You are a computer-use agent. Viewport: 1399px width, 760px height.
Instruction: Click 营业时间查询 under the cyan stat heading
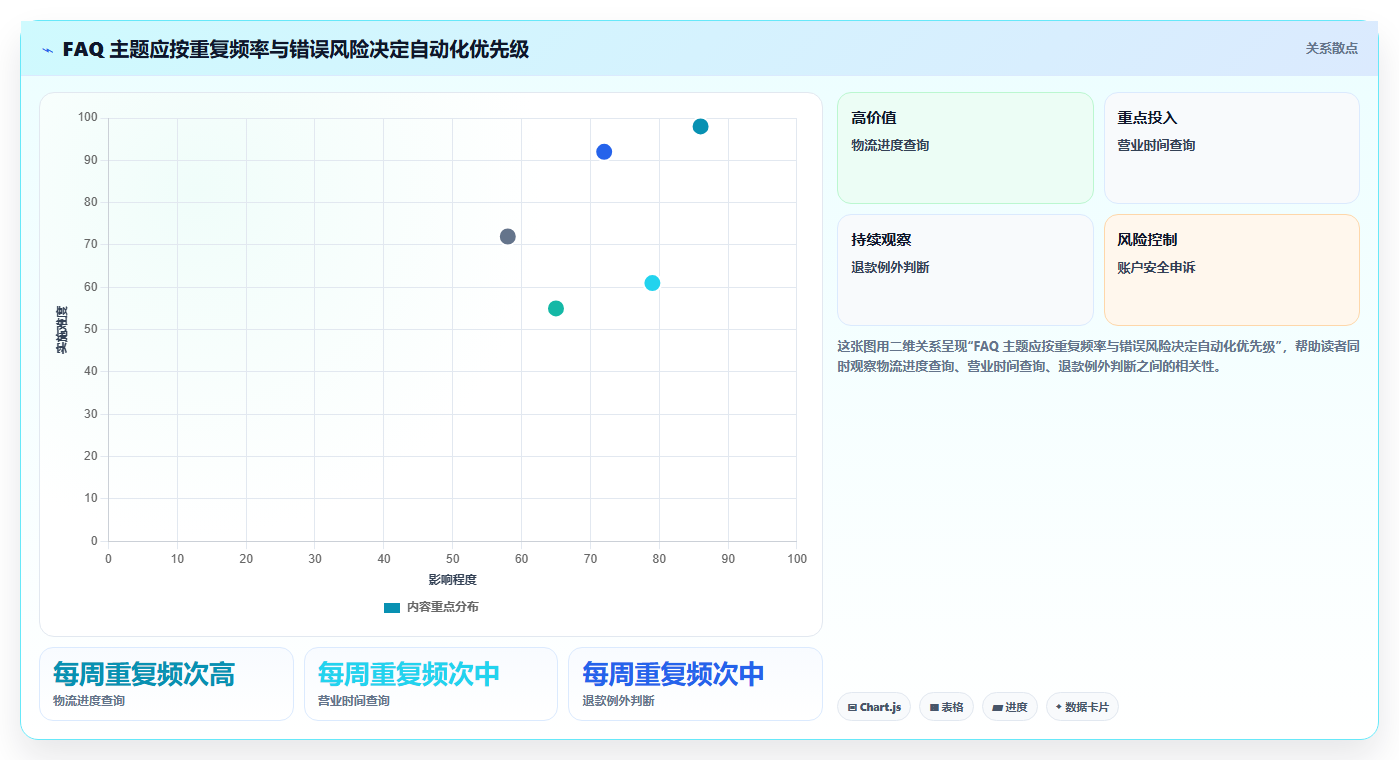point(354,701)
